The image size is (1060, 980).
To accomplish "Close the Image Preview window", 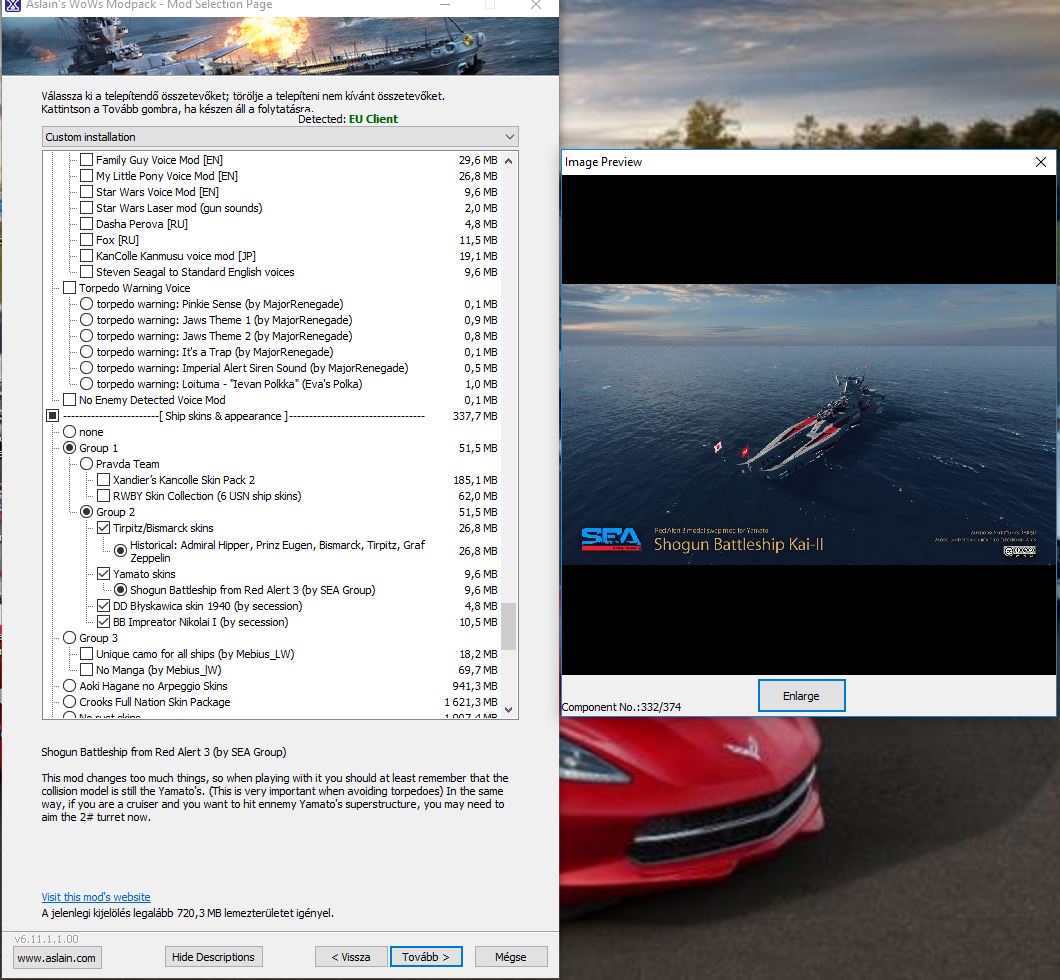I will (x=1041, y=162).
